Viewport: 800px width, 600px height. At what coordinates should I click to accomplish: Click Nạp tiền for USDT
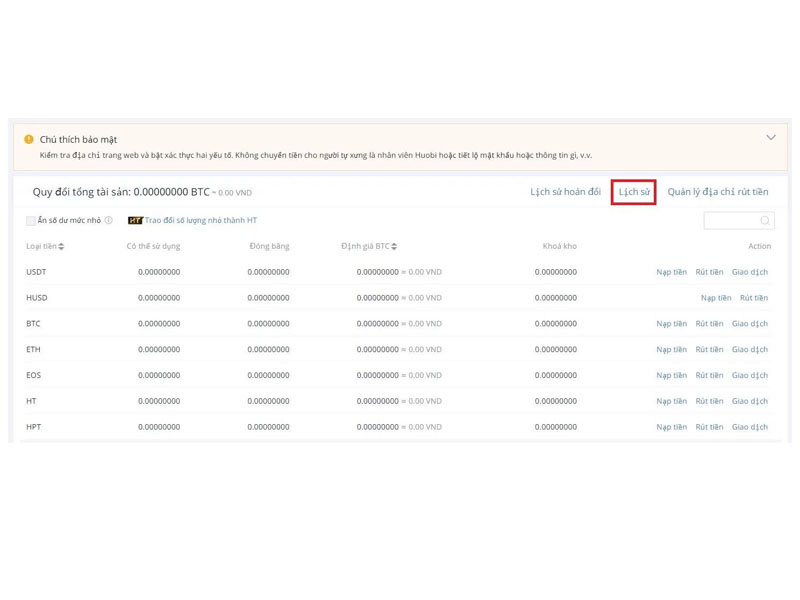[x=671, y=272]
